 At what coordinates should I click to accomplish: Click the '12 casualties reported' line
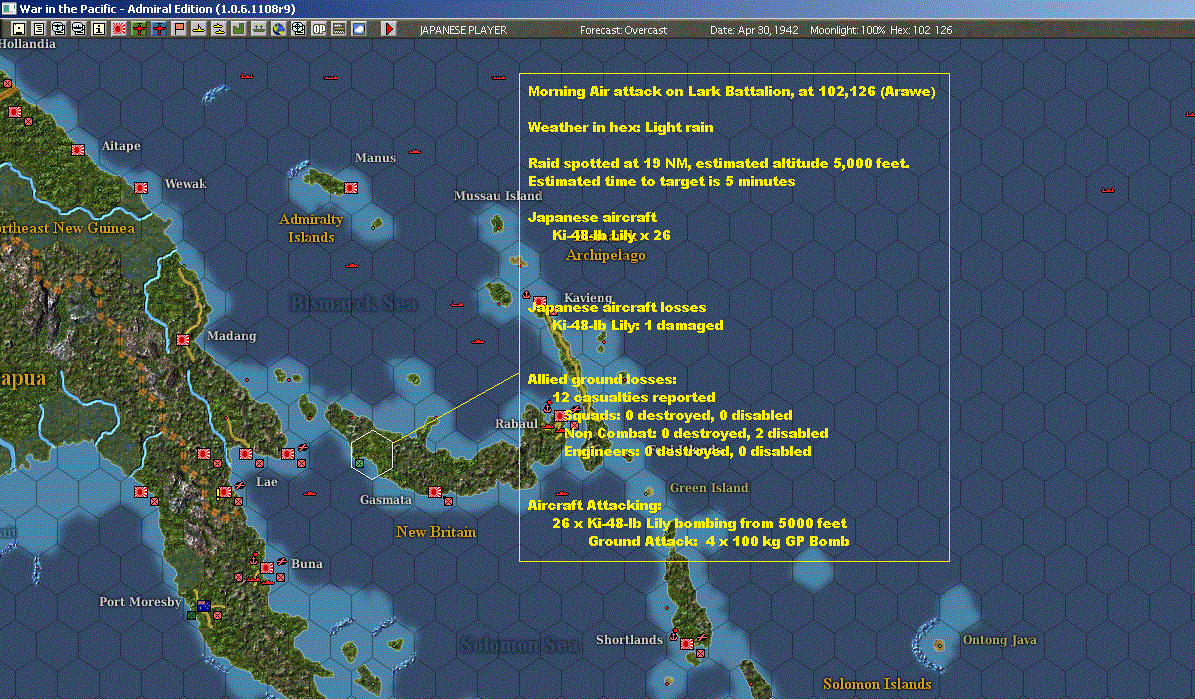pos(633,397)
